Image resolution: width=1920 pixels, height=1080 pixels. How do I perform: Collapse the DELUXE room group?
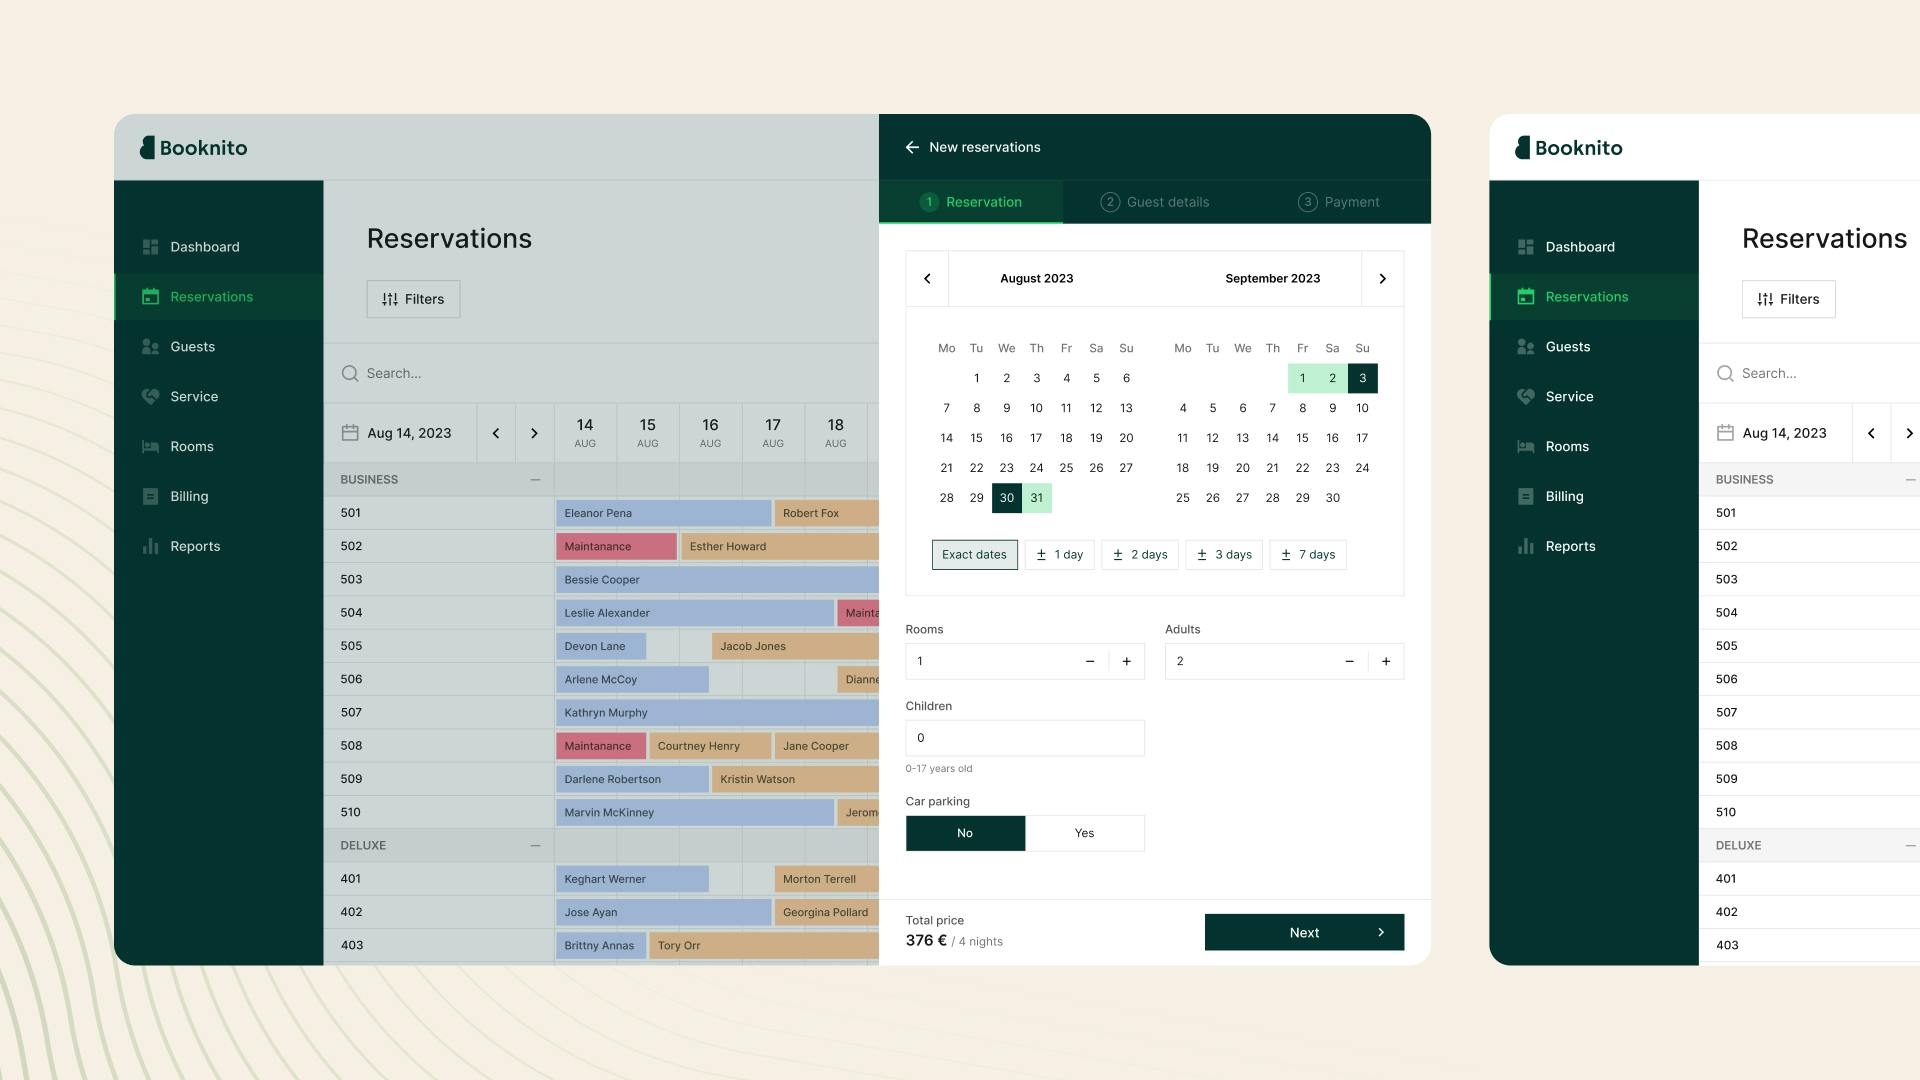point(535,846)
